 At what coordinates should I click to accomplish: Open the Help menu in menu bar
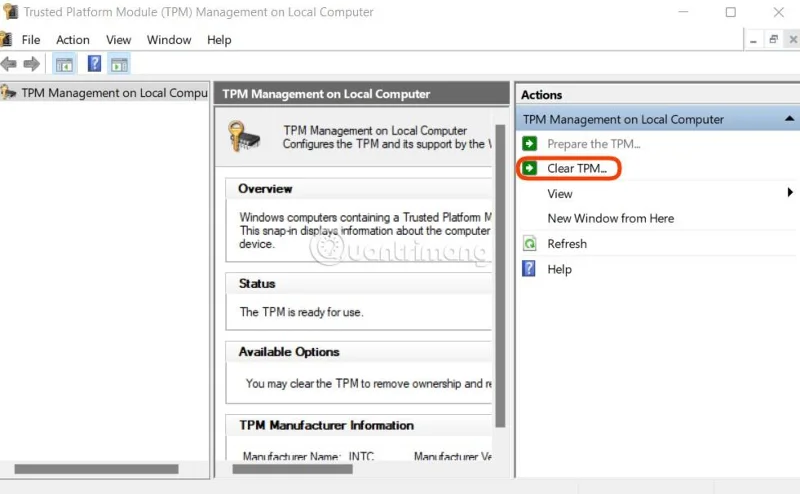click(219, 40)
